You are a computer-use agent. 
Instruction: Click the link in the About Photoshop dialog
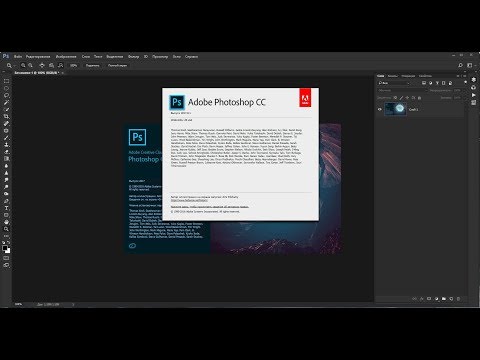pos(189,200)
